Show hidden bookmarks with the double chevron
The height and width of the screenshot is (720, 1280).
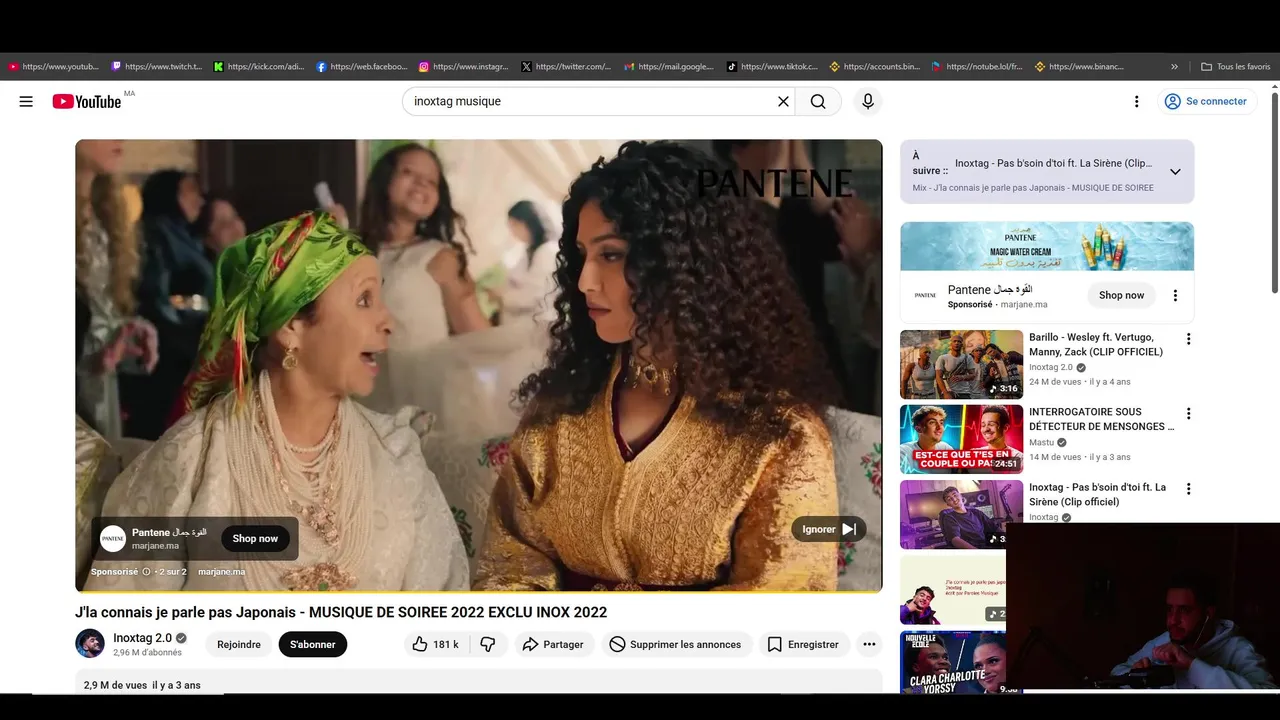1174,67
